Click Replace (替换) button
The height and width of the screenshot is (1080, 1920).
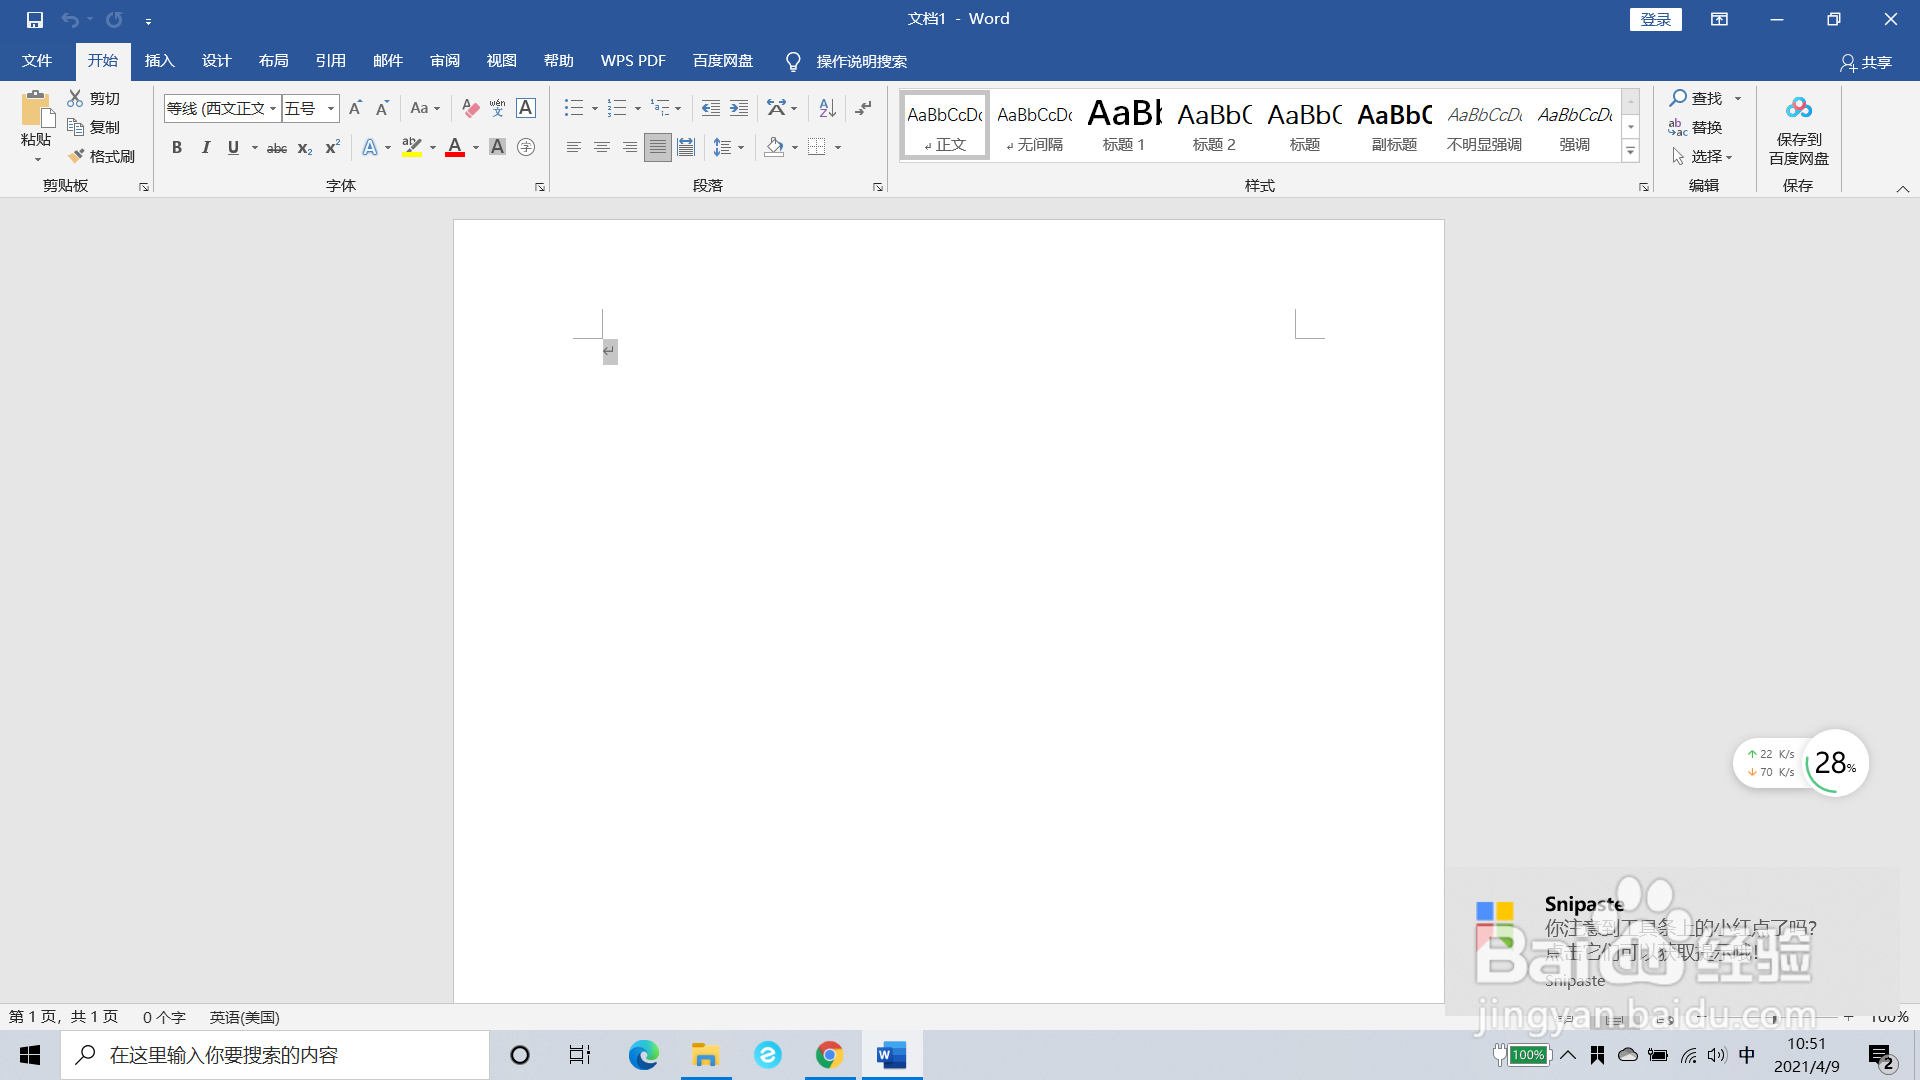click(1695, 127)
